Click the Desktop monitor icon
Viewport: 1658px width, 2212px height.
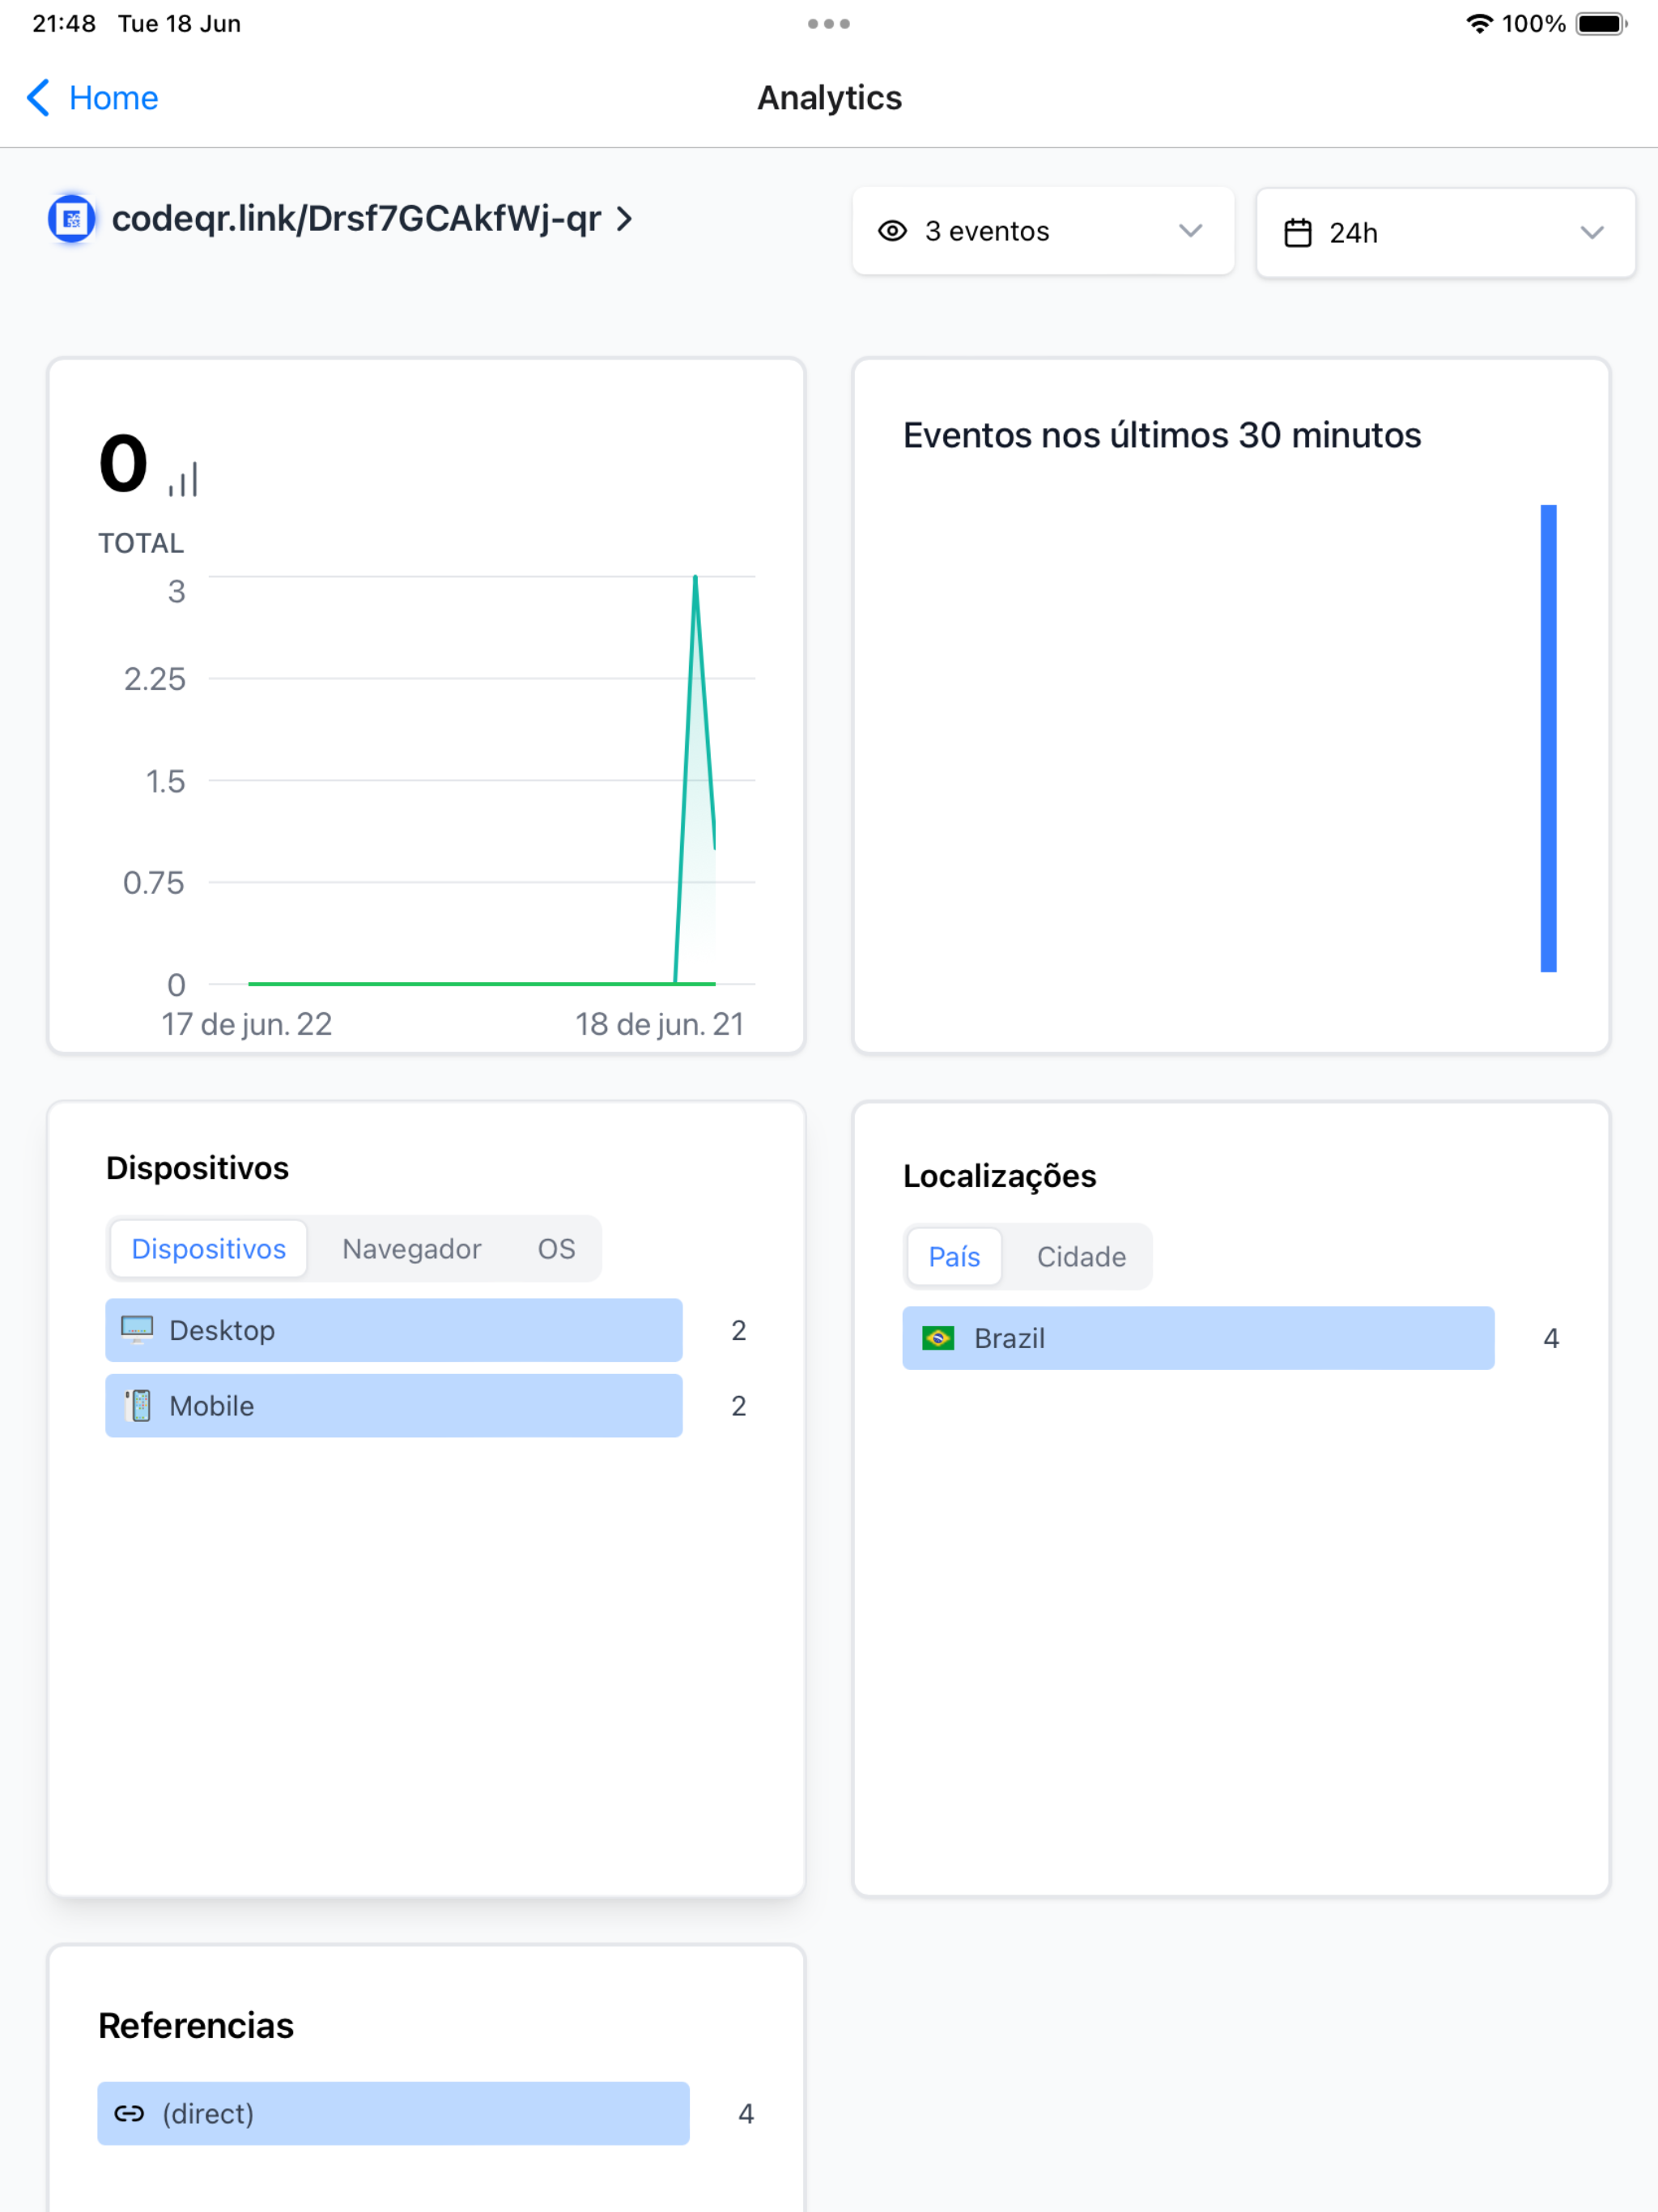137,1329
